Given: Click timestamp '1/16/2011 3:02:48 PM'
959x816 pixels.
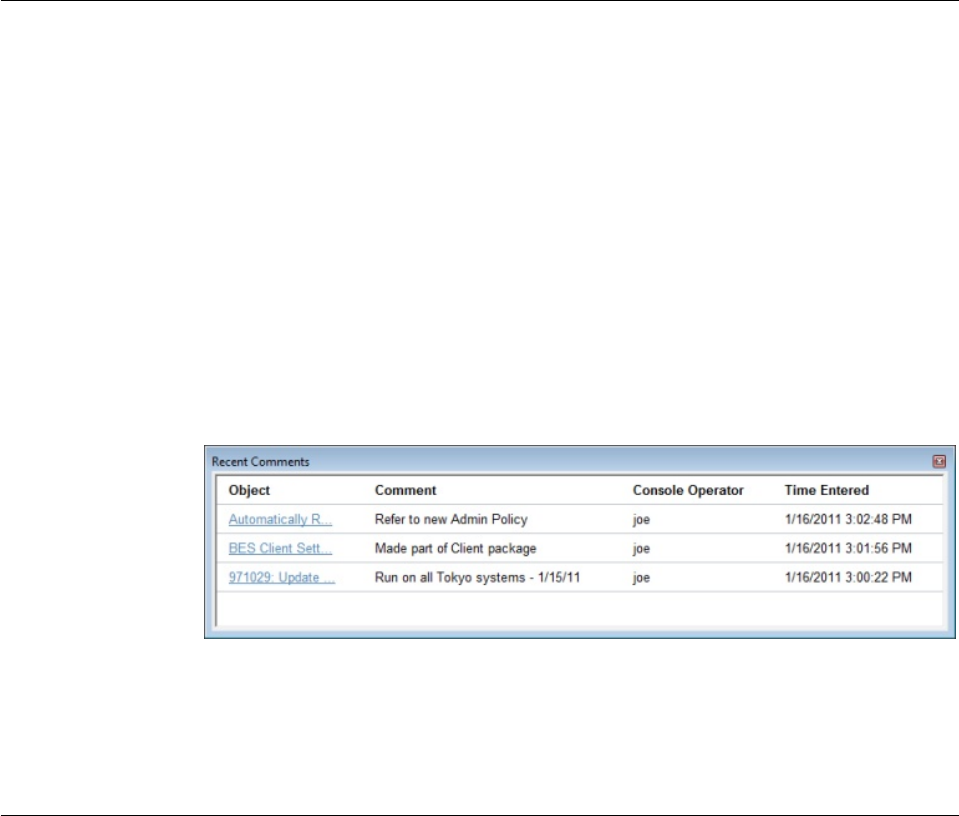Looking at the screenshot, I should coord(848,519).
